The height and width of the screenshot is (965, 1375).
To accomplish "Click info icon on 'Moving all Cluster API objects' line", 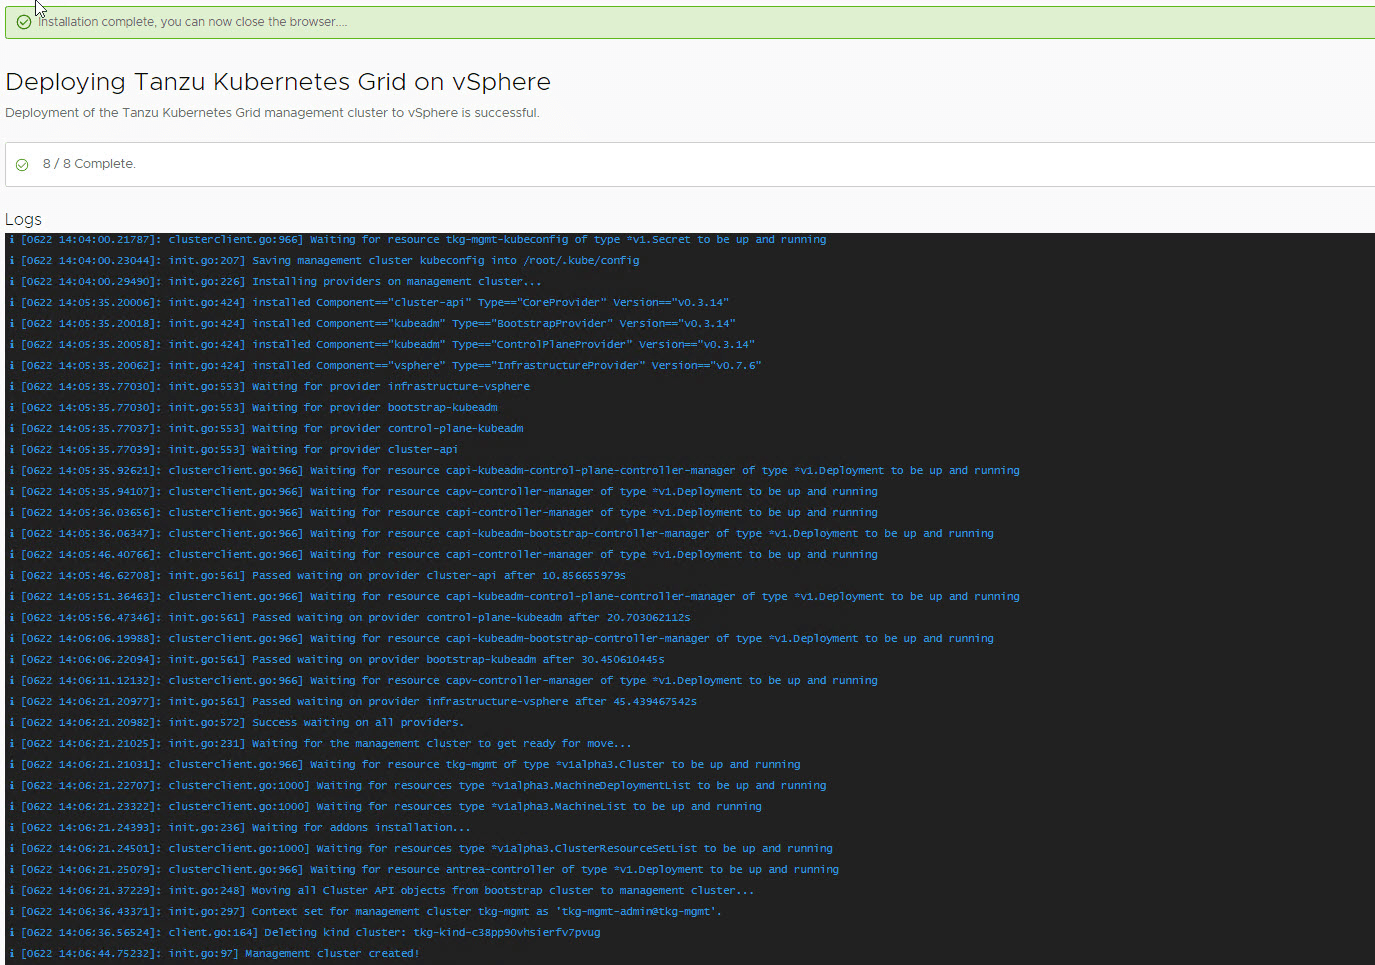I will pos(12,891).
